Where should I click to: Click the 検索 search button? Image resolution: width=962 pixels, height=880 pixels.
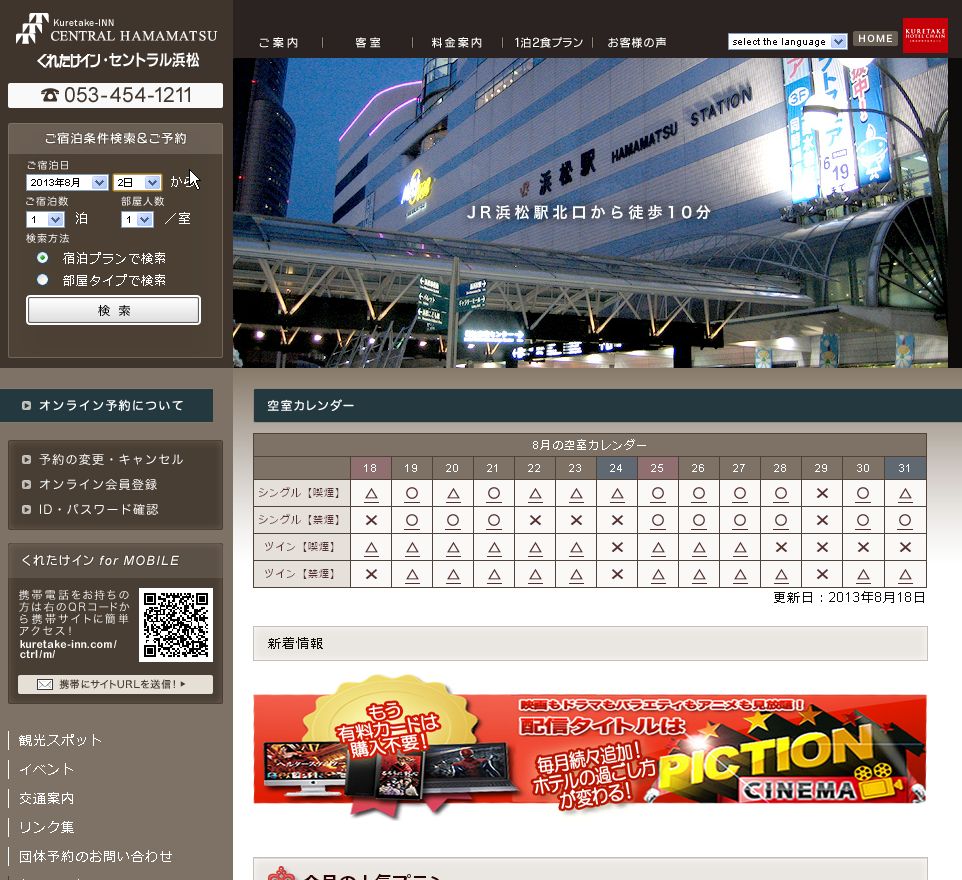(114, 310)
